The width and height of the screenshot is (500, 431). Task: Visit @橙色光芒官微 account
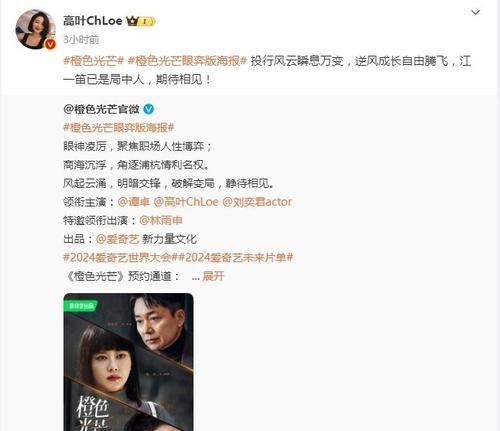pyautogui.click(x=101, y=109)
